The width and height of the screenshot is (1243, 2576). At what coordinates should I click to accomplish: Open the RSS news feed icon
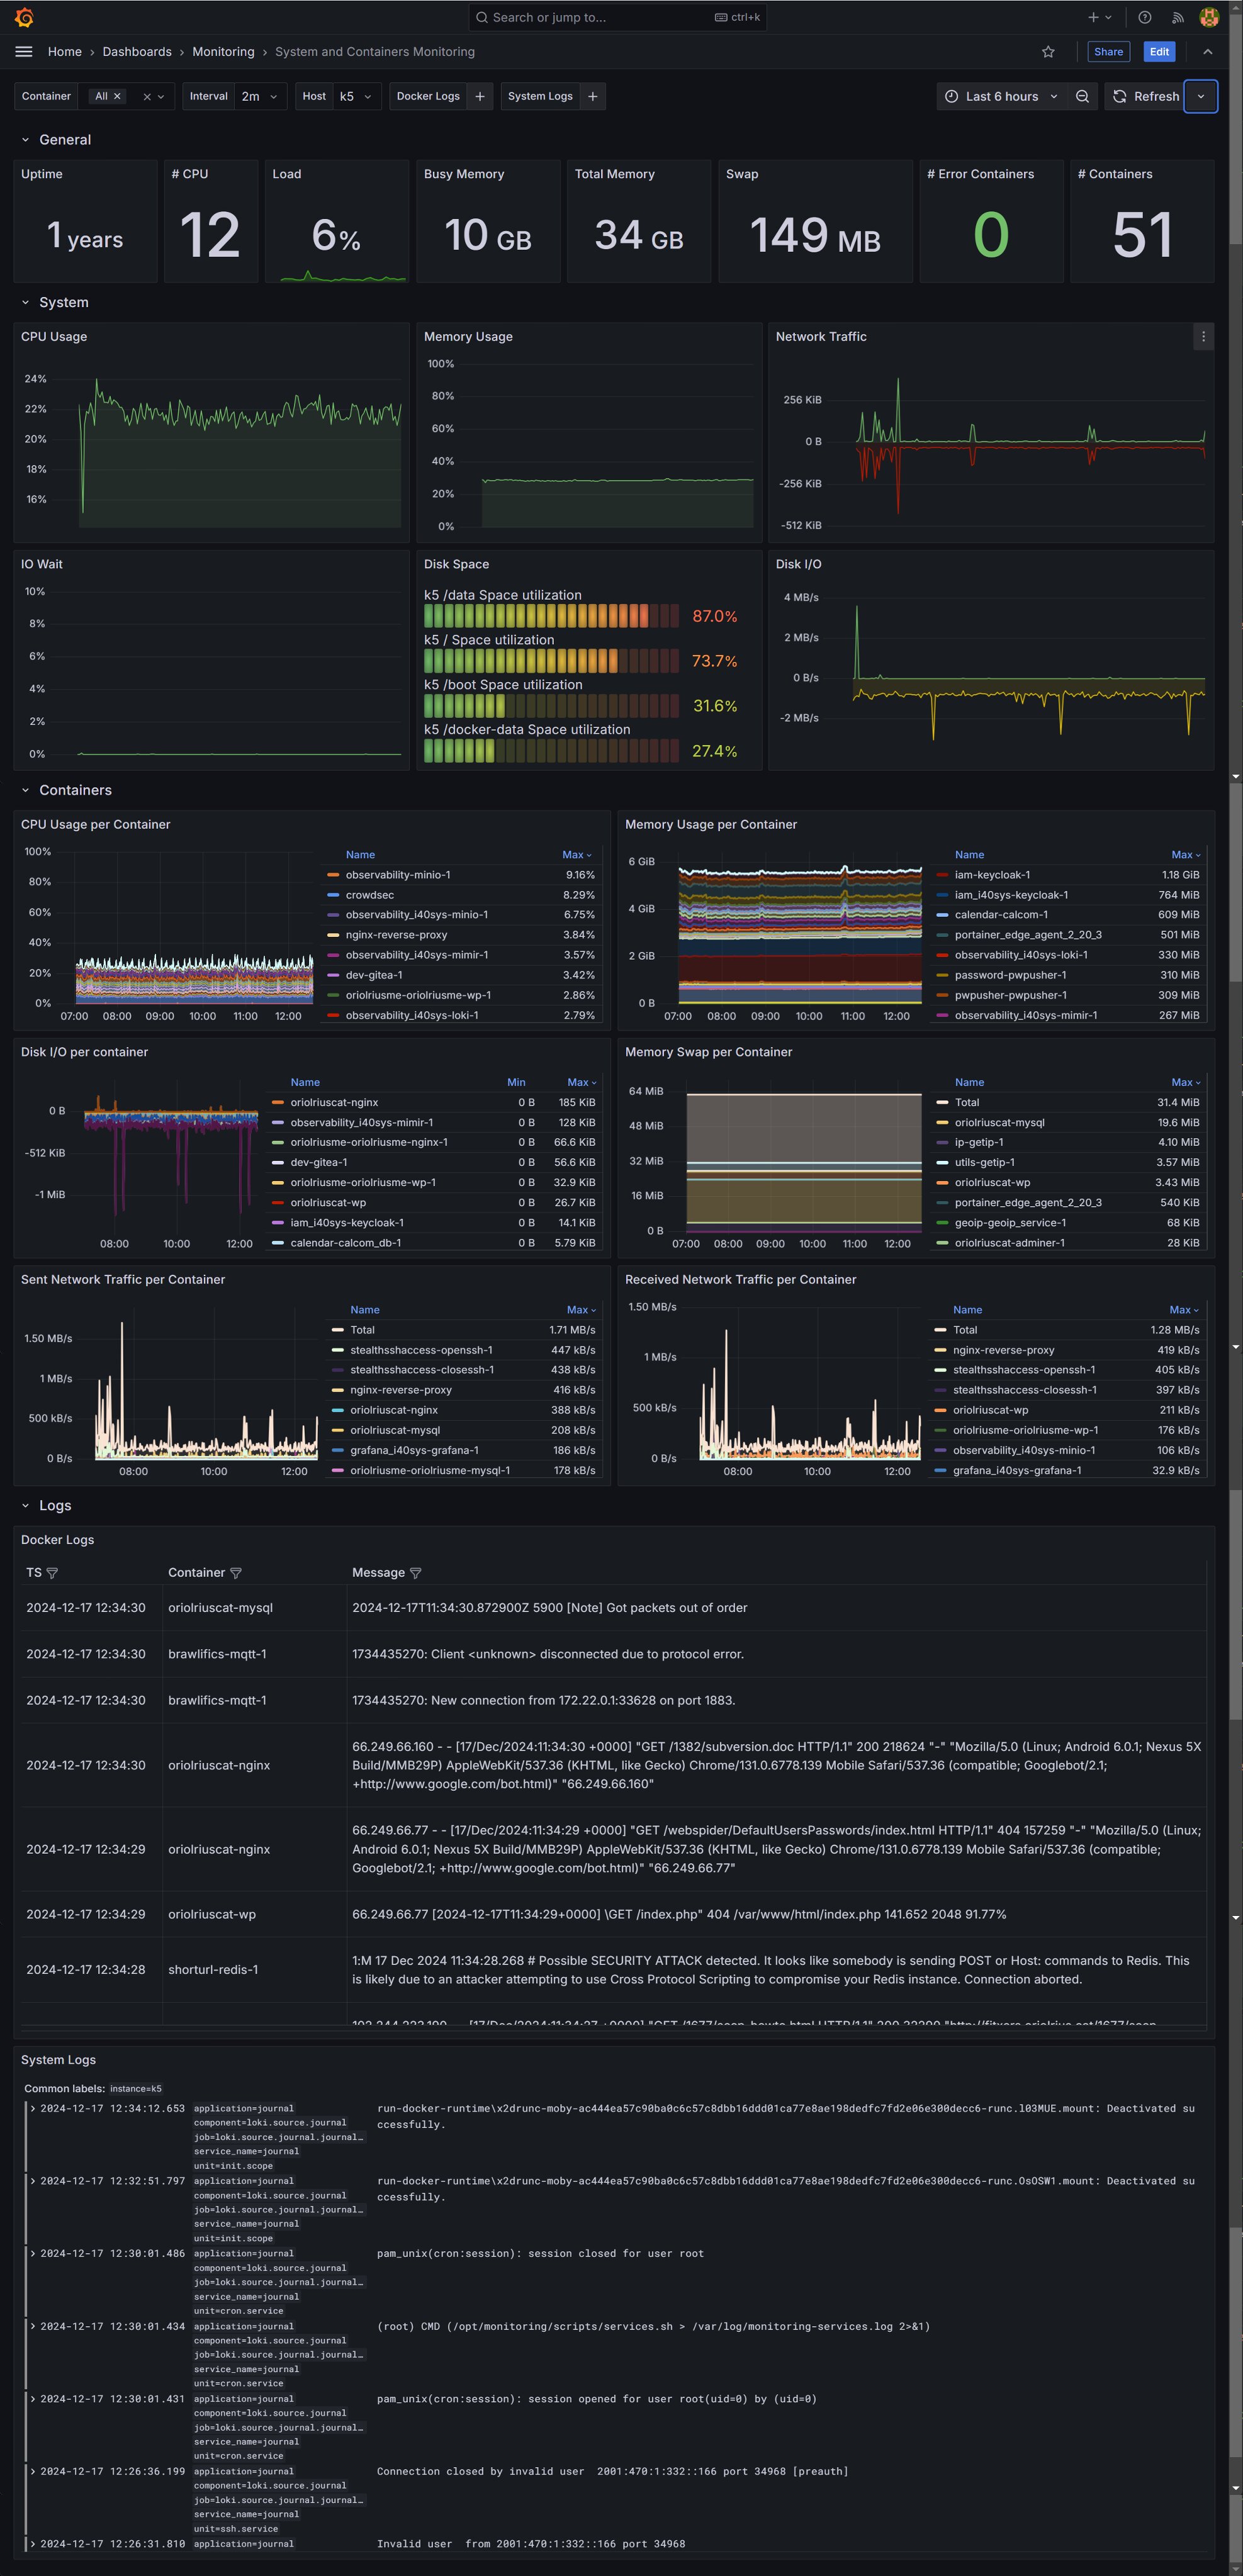[x=1177, y=17]
